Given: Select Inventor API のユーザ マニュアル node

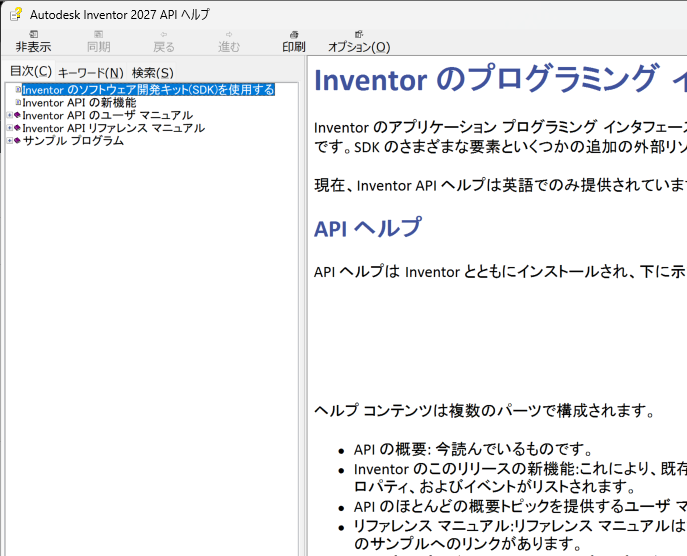Looking at the screenshot, I should pyautogui.click(x=107, y=115).
